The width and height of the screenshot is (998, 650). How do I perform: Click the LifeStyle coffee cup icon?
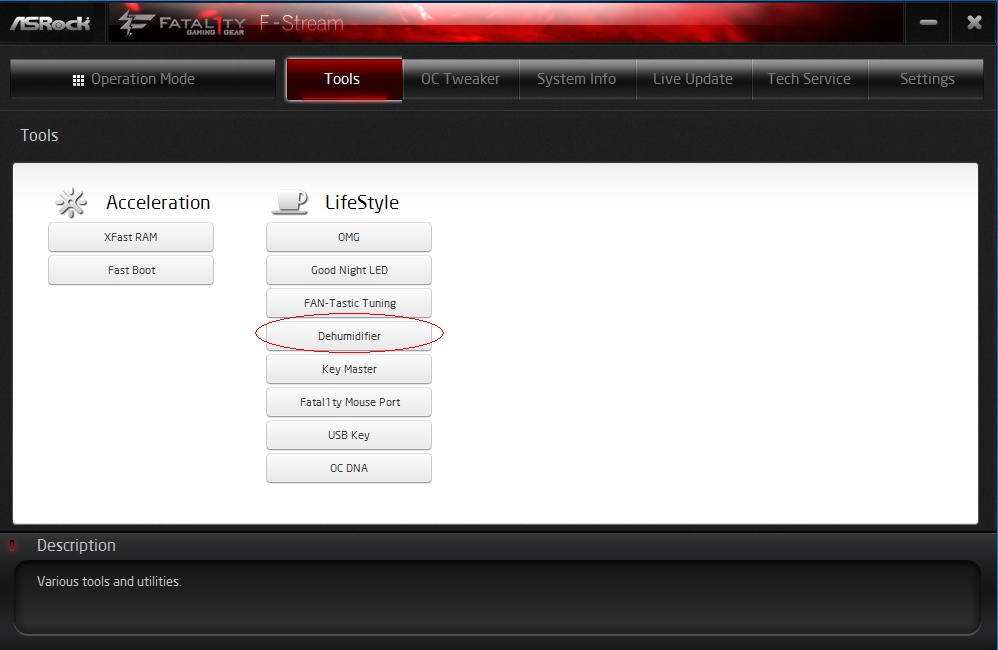(290, 202)
